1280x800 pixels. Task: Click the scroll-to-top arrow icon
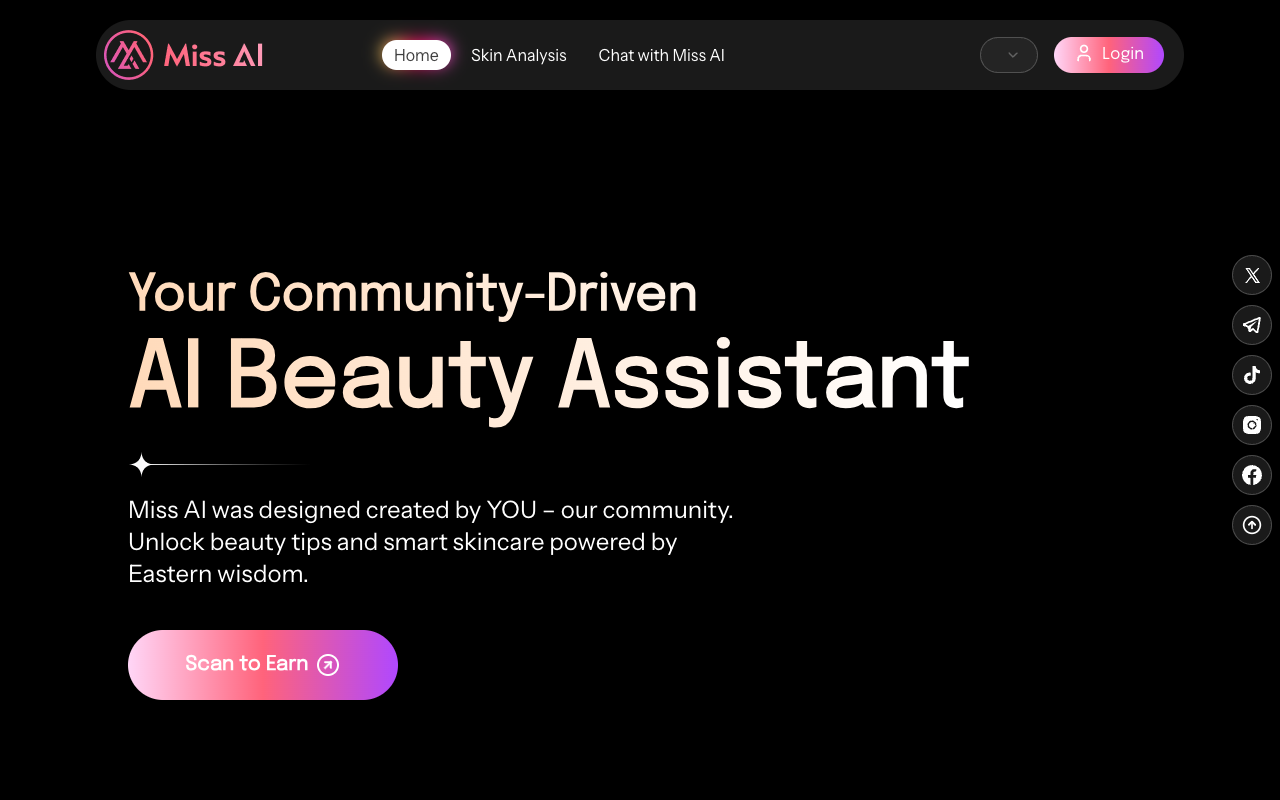tap(1252, 525)
